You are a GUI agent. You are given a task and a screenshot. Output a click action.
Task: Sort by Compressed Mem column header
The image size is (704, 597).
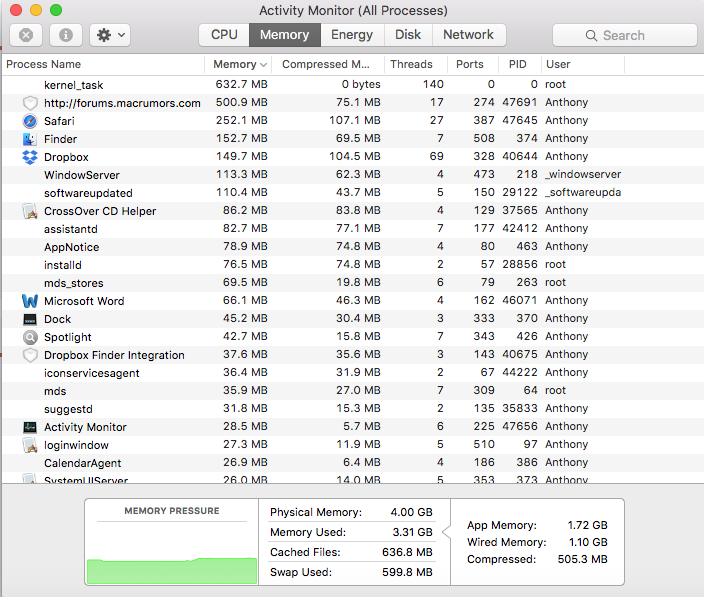coord(328,64)
